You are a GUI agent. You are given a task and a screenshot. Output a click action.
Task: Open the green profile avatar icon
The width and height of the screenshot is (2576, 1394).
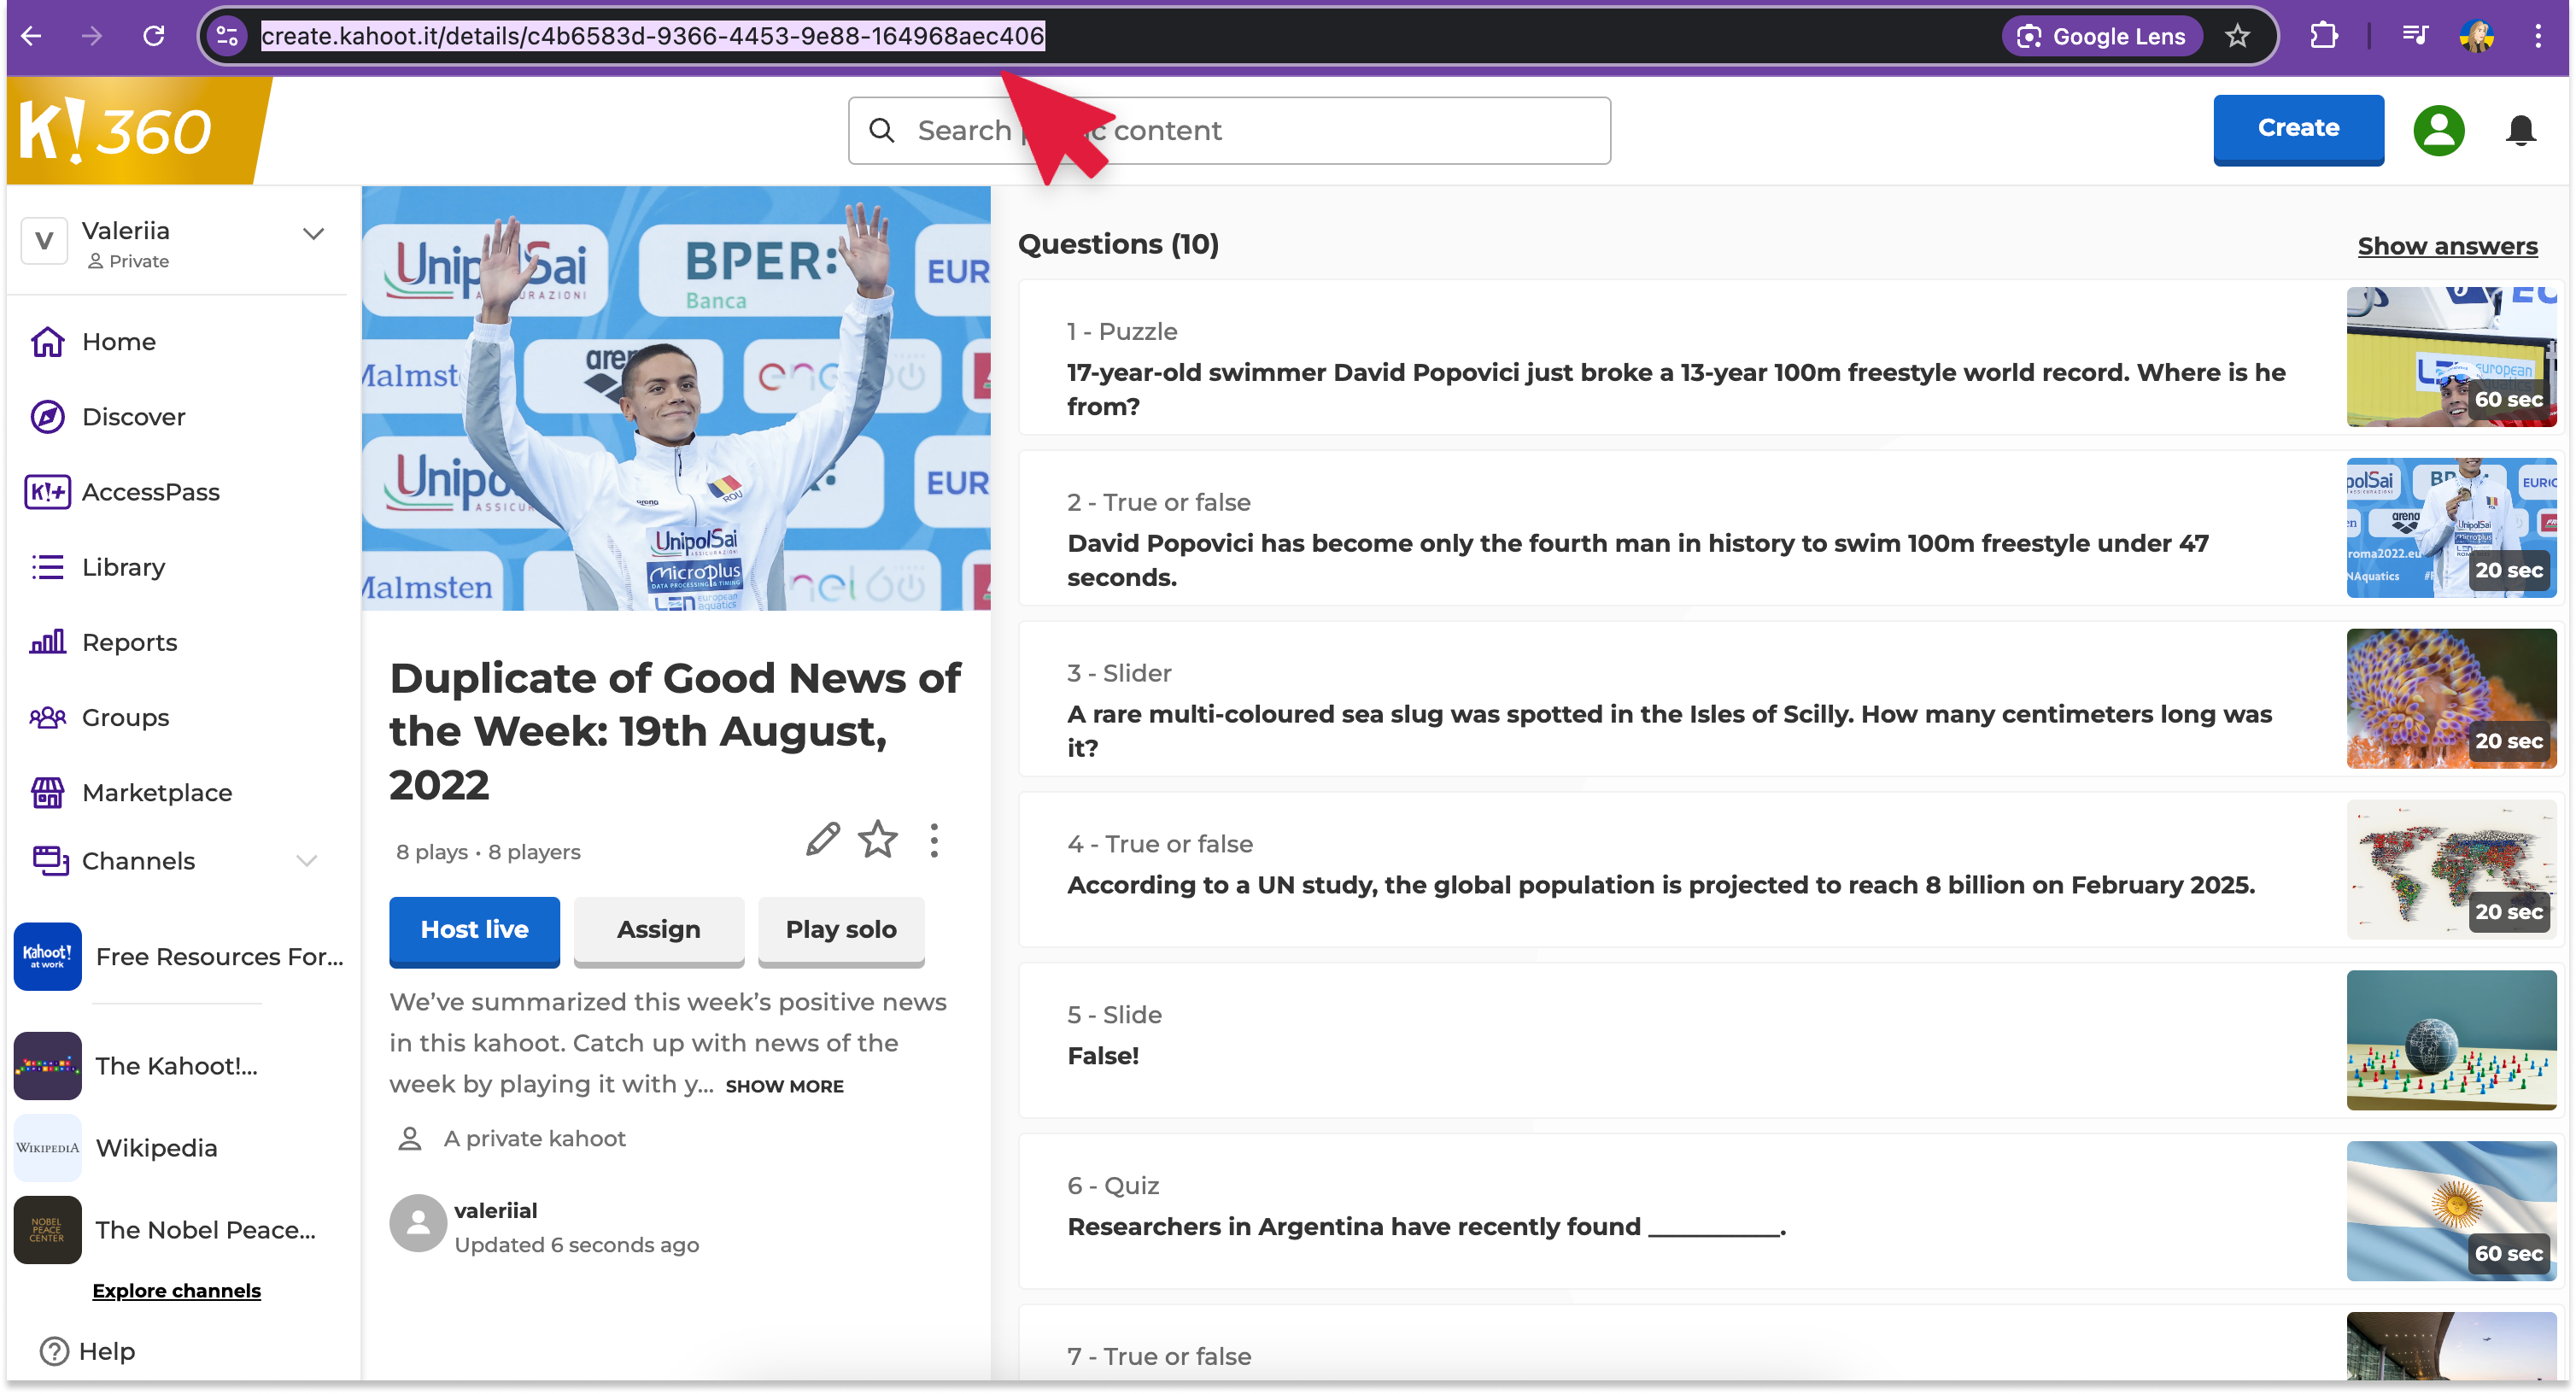pos(2438,131)
